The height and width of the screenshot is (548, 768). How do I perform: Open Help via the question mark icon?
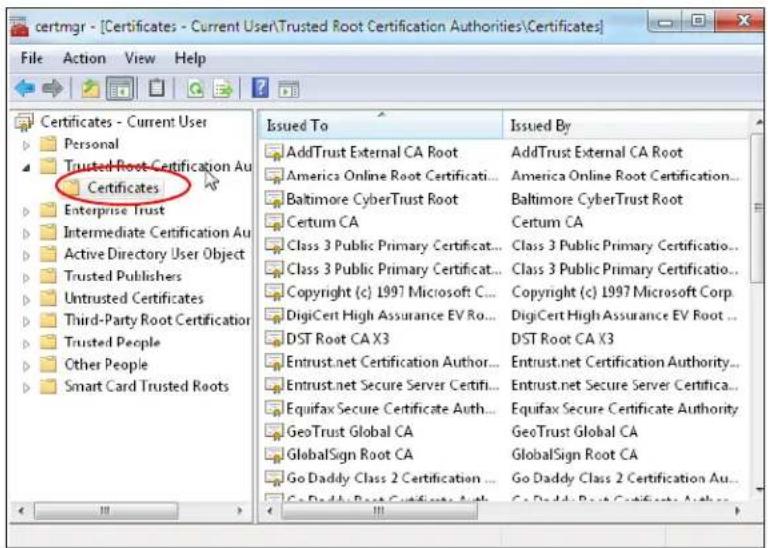(x=260, y=89)
